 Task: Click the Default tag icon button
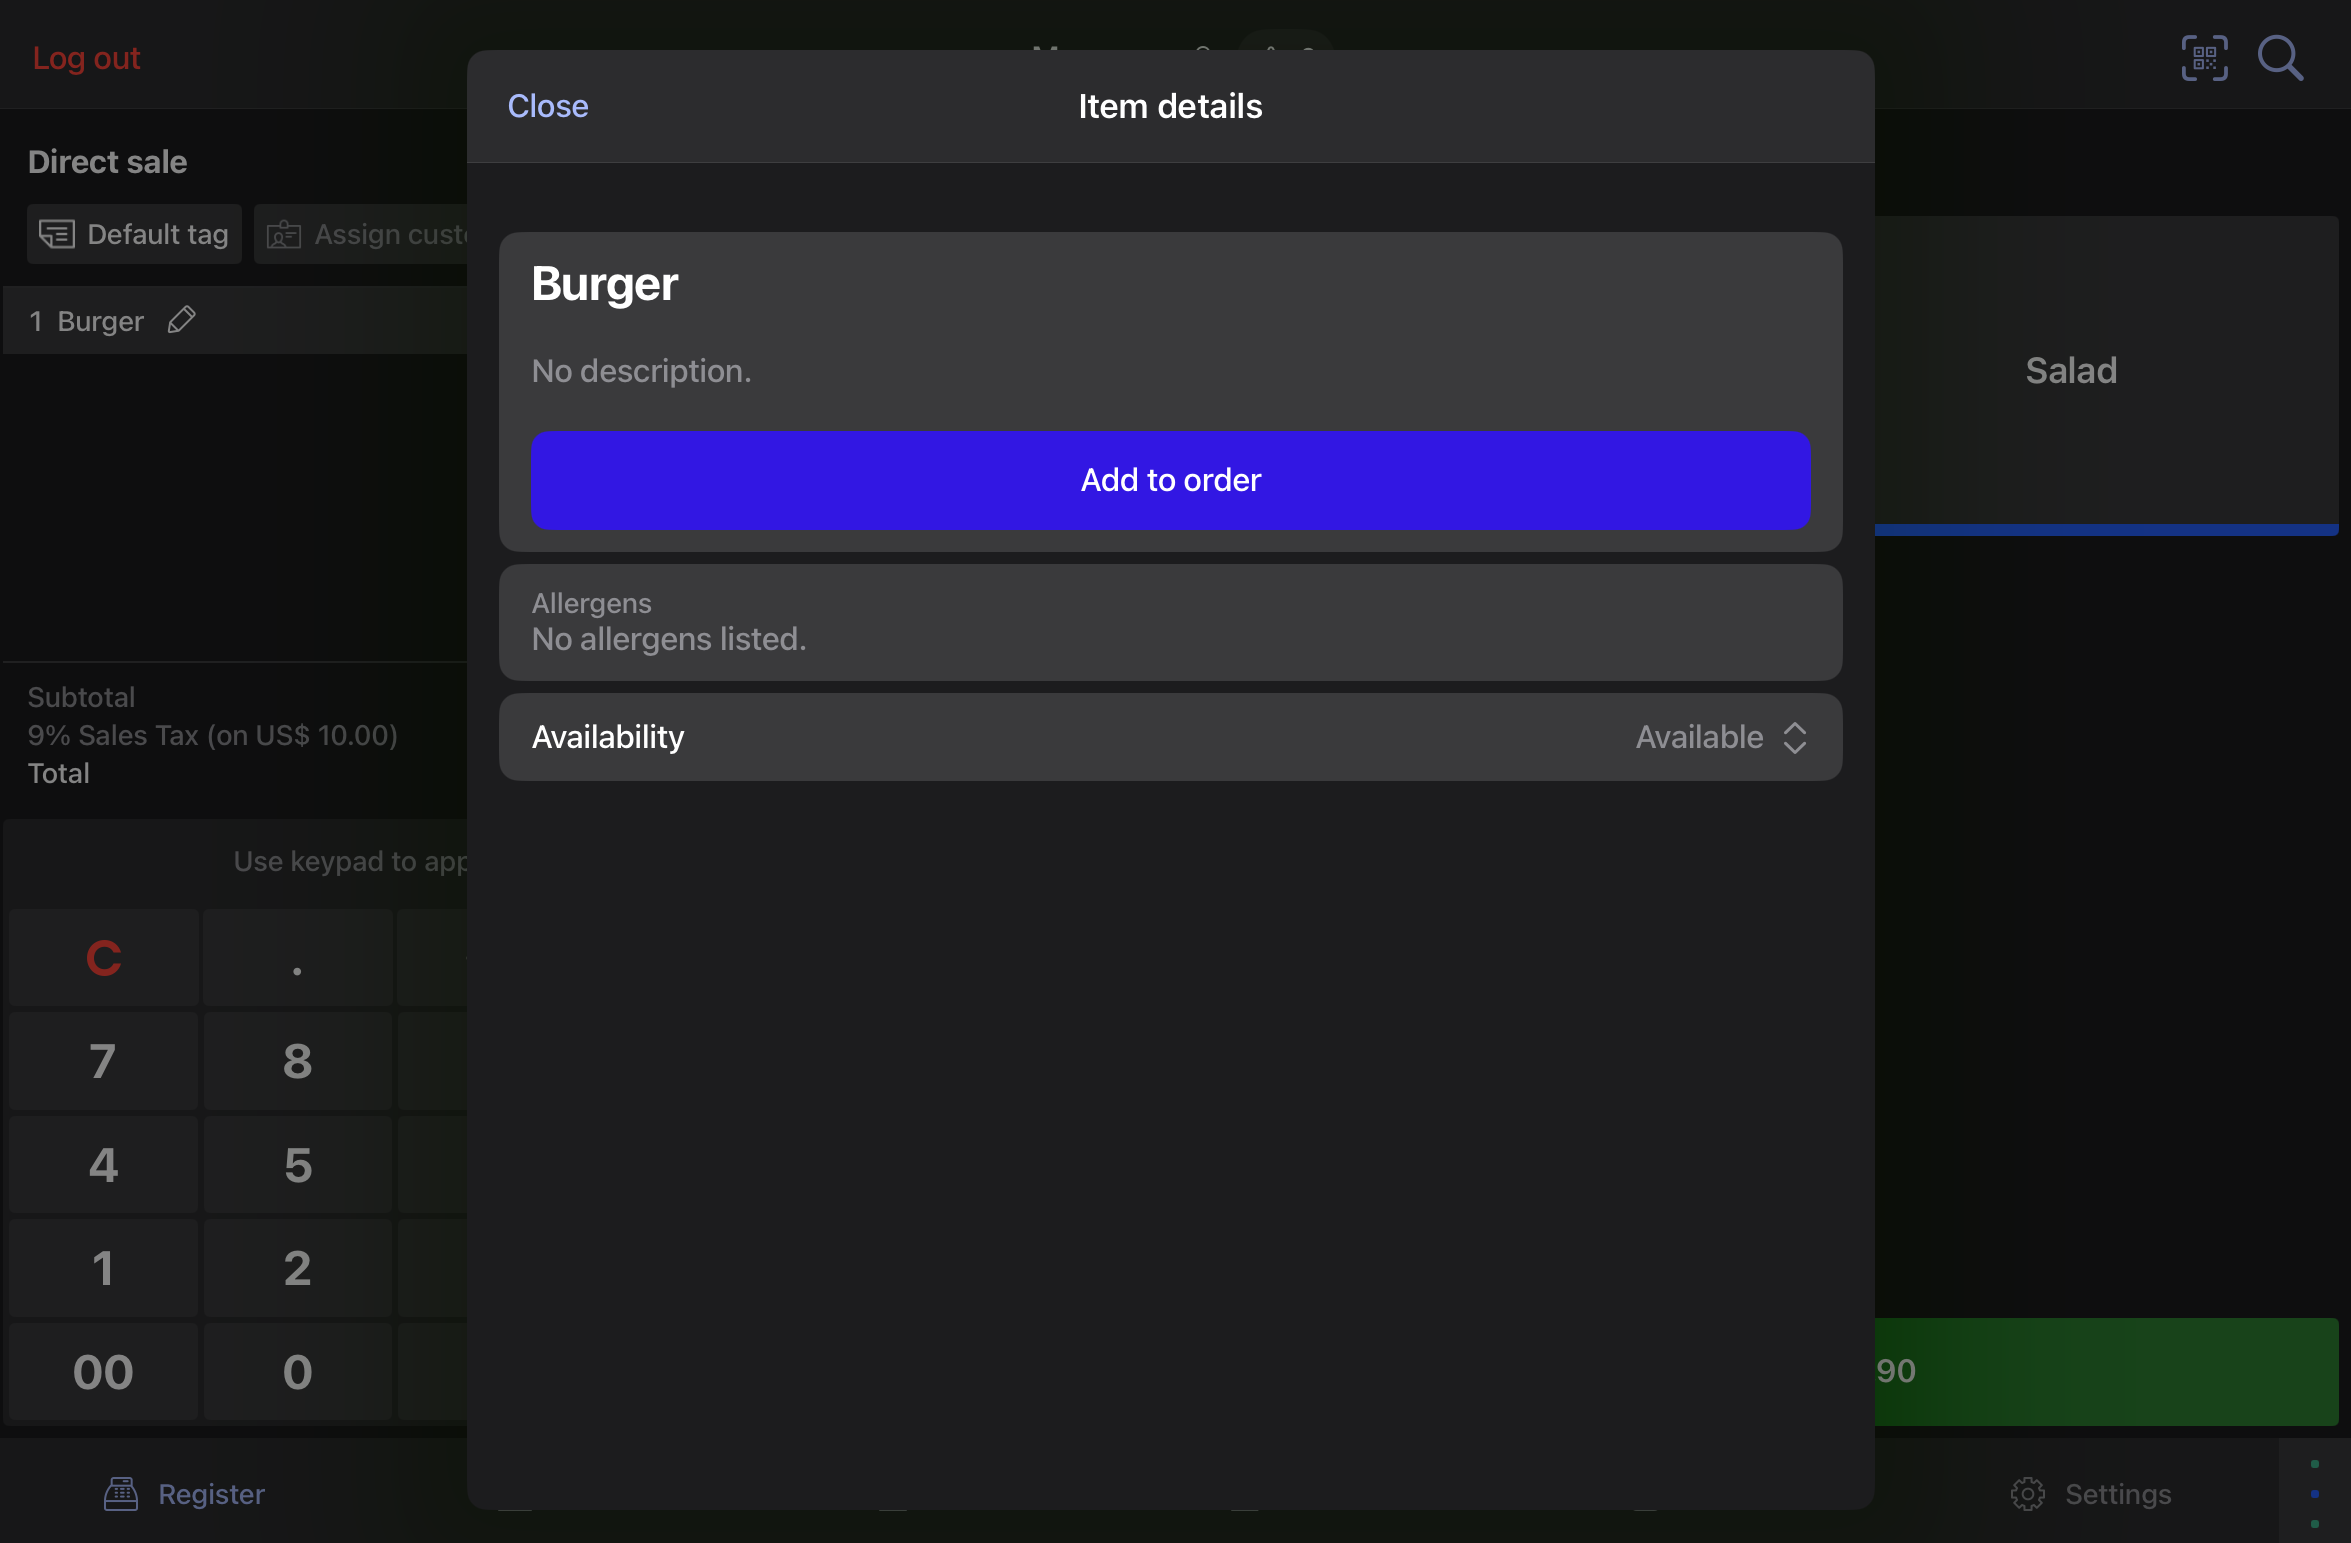click(x=57, y=234)
